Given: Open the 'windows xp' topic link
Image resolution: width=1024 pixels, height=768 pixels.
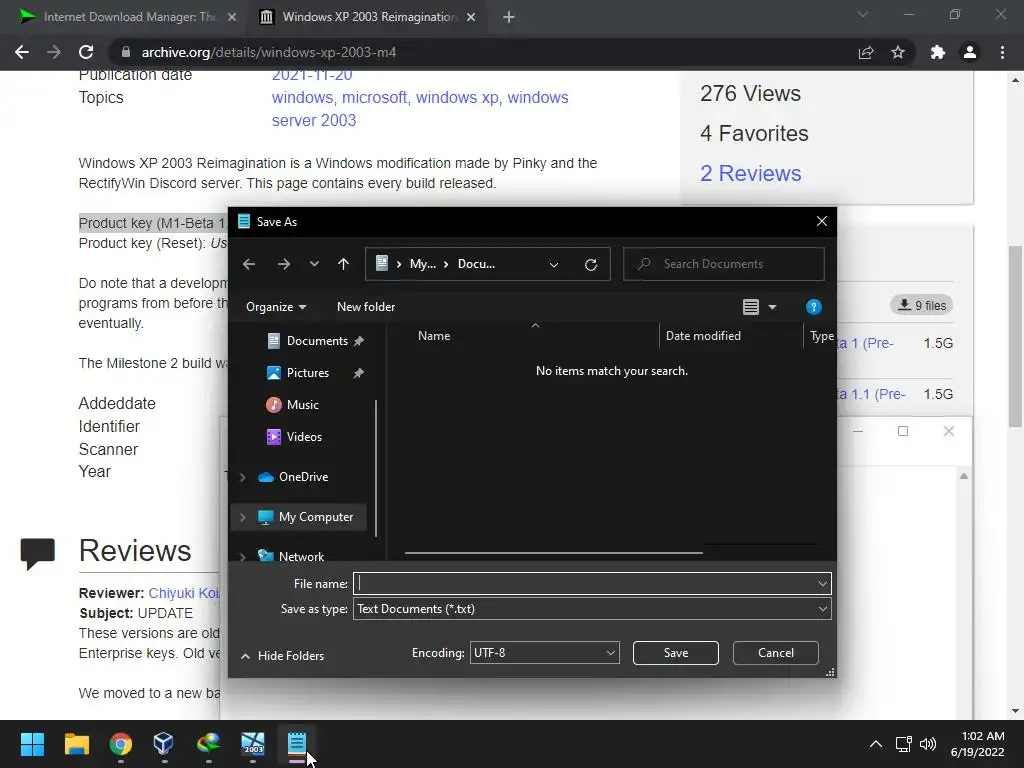Looking at the screenshot, I should tap(457, 97).
